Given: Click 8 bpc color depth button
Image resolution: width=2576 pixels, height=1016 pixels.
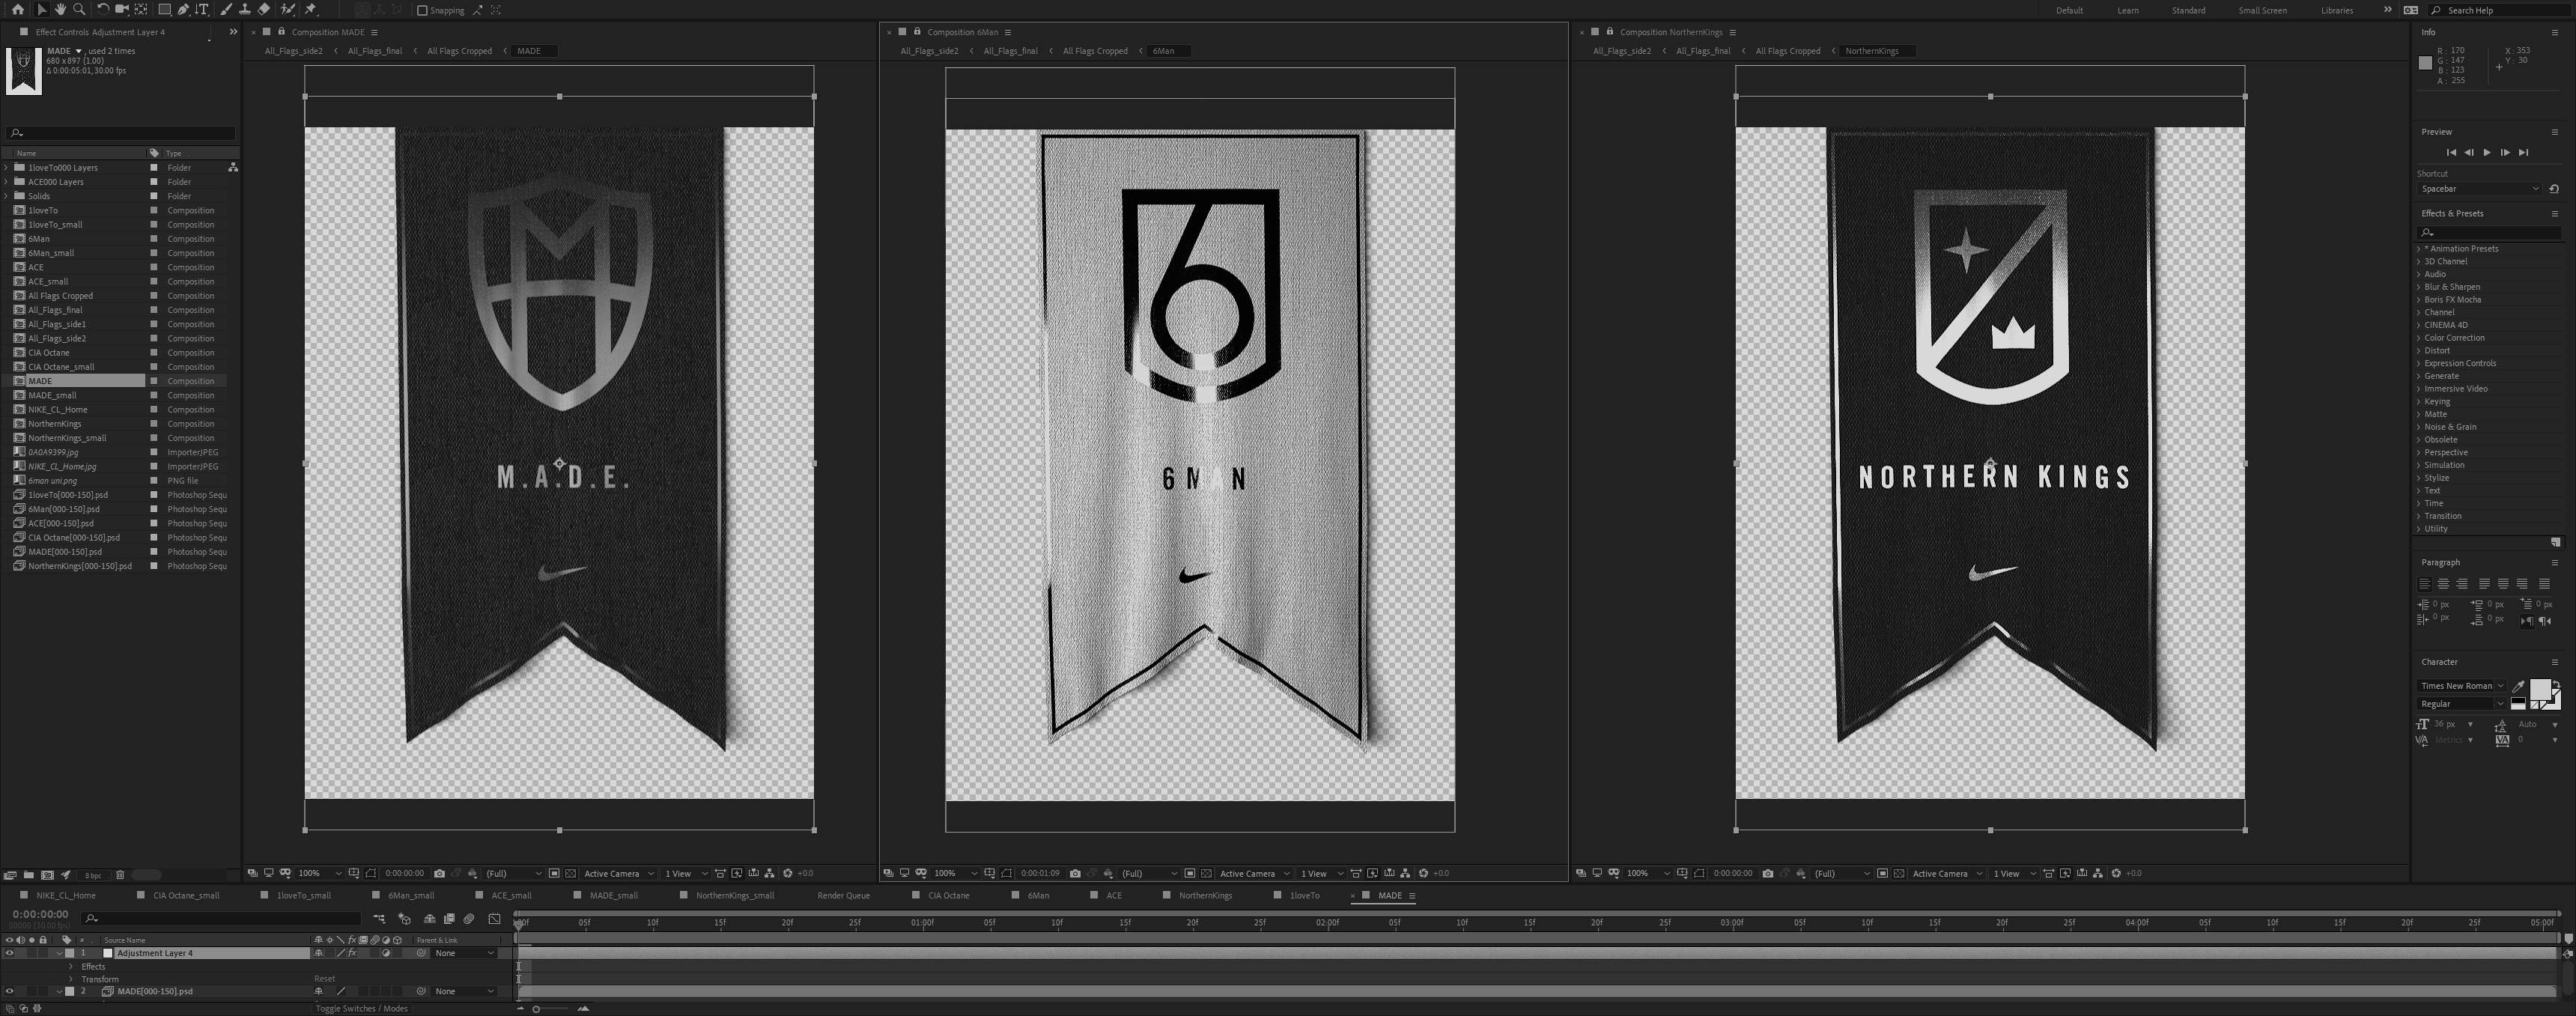Looking at the screenshot, I should (93, 875).
